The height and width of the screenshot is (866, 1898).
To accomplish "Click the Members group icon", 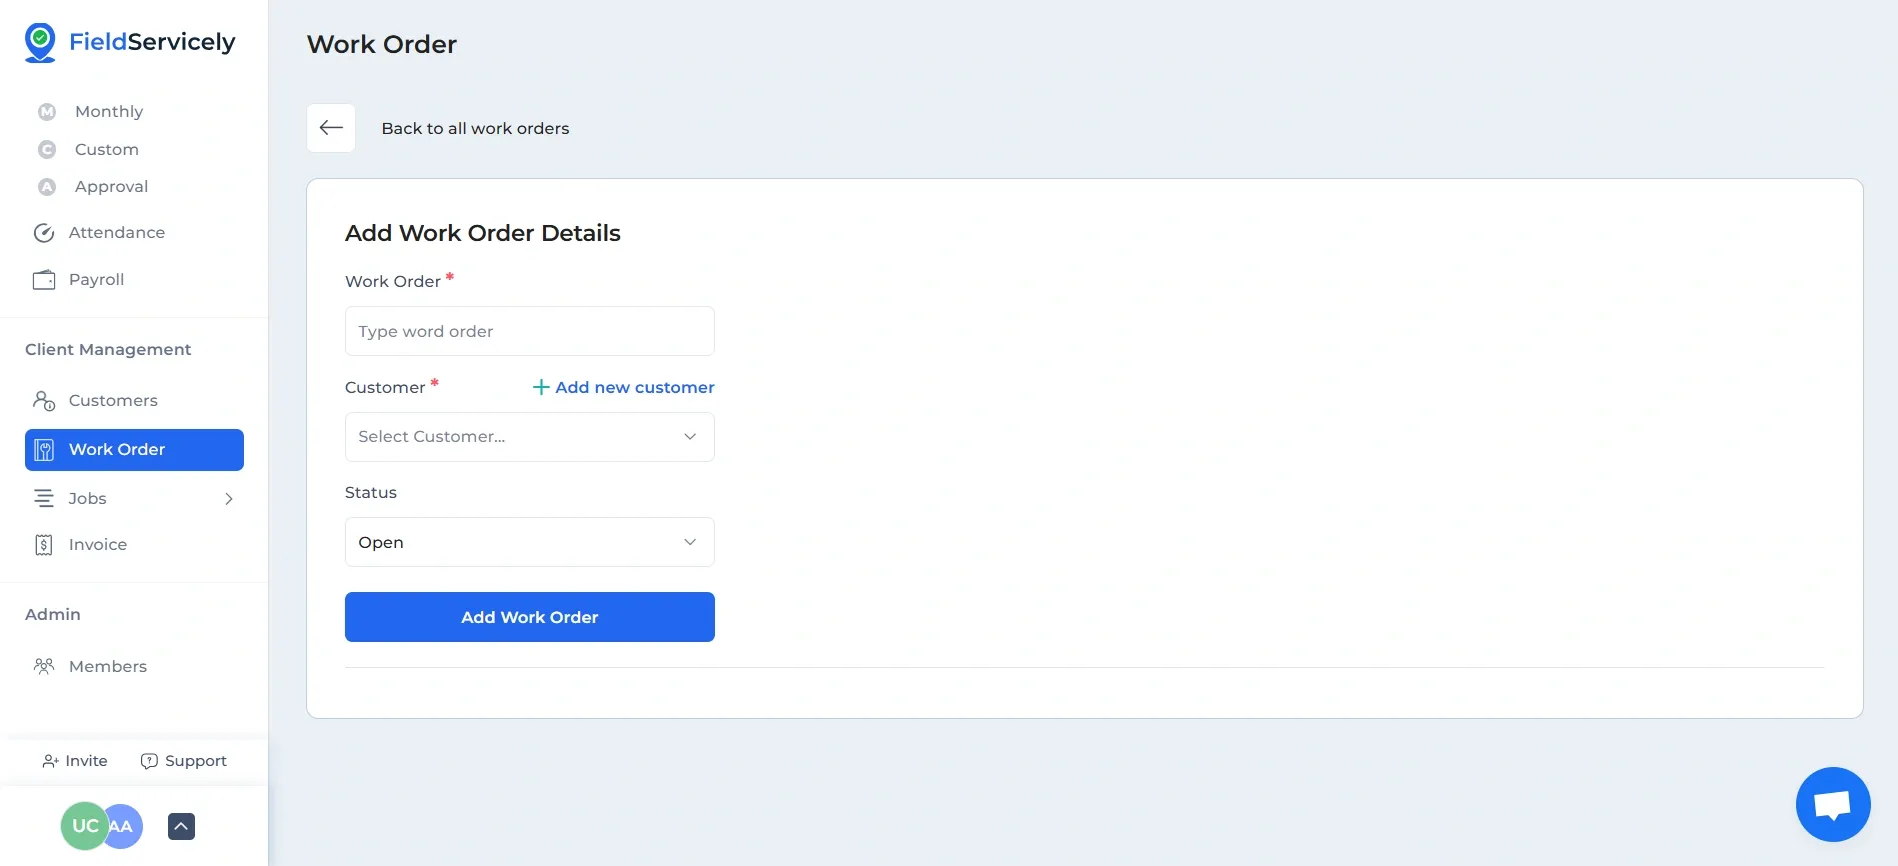I will [x=44, y=666].
